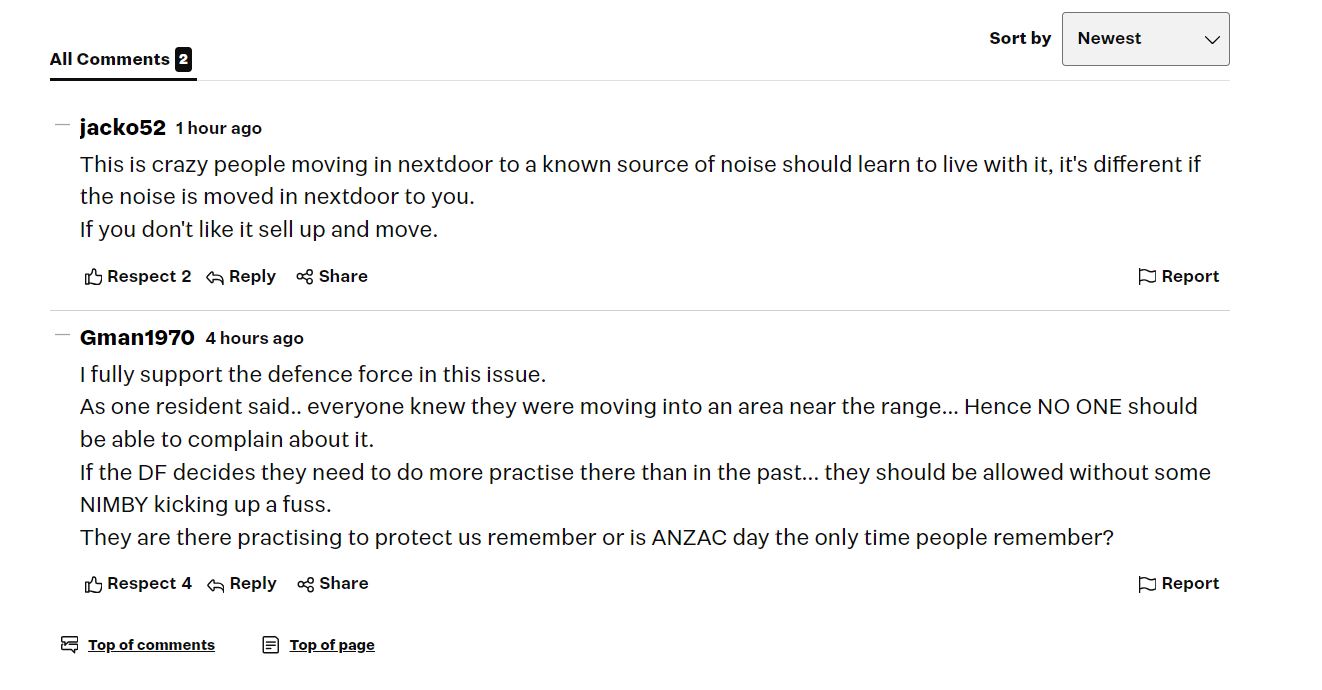
Task: Open the Sort by Newest dropdown
Action: point(1145,39)
